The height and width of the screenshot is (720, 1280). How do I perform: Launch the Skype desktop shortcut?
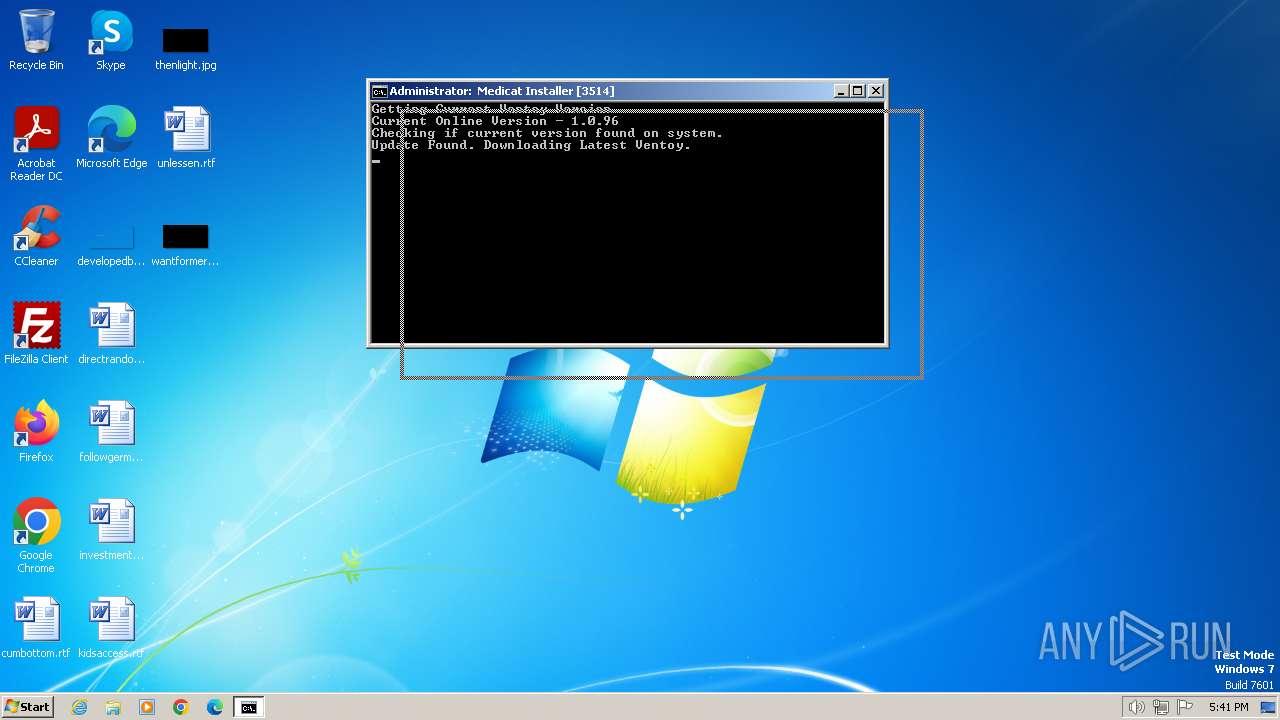(111, 40)
